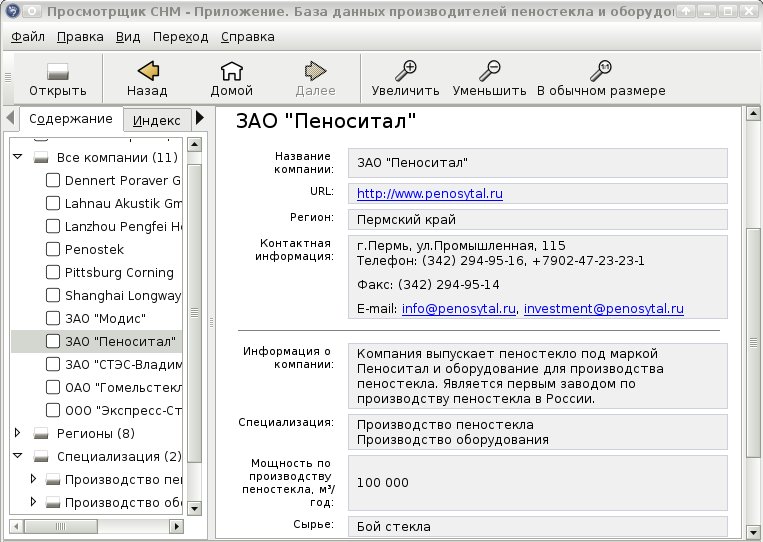Click the page icon beside ОАО "Гомельстекло"
This screenshot has height=542, width=763.
tap(53, 387)
